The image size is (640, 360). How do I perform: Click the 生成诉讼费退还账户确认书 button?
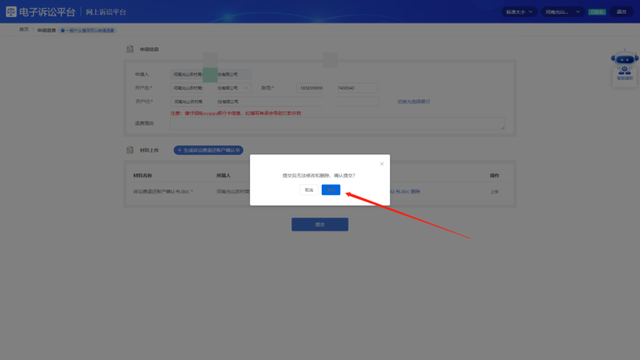(208, 150)
